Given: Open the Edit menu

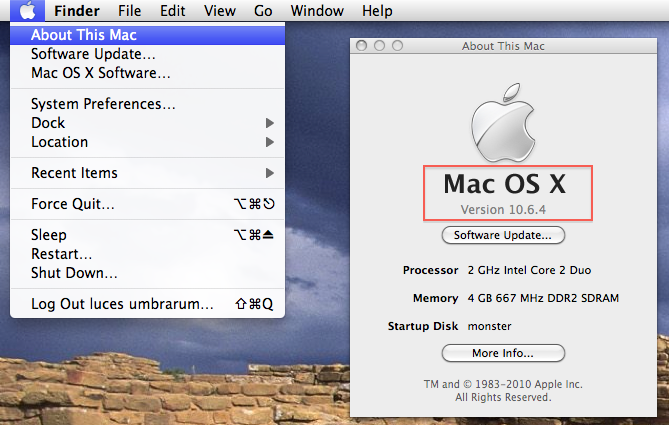Looking at the screenshot, I should pyautogui.click(x=172, y=10).
